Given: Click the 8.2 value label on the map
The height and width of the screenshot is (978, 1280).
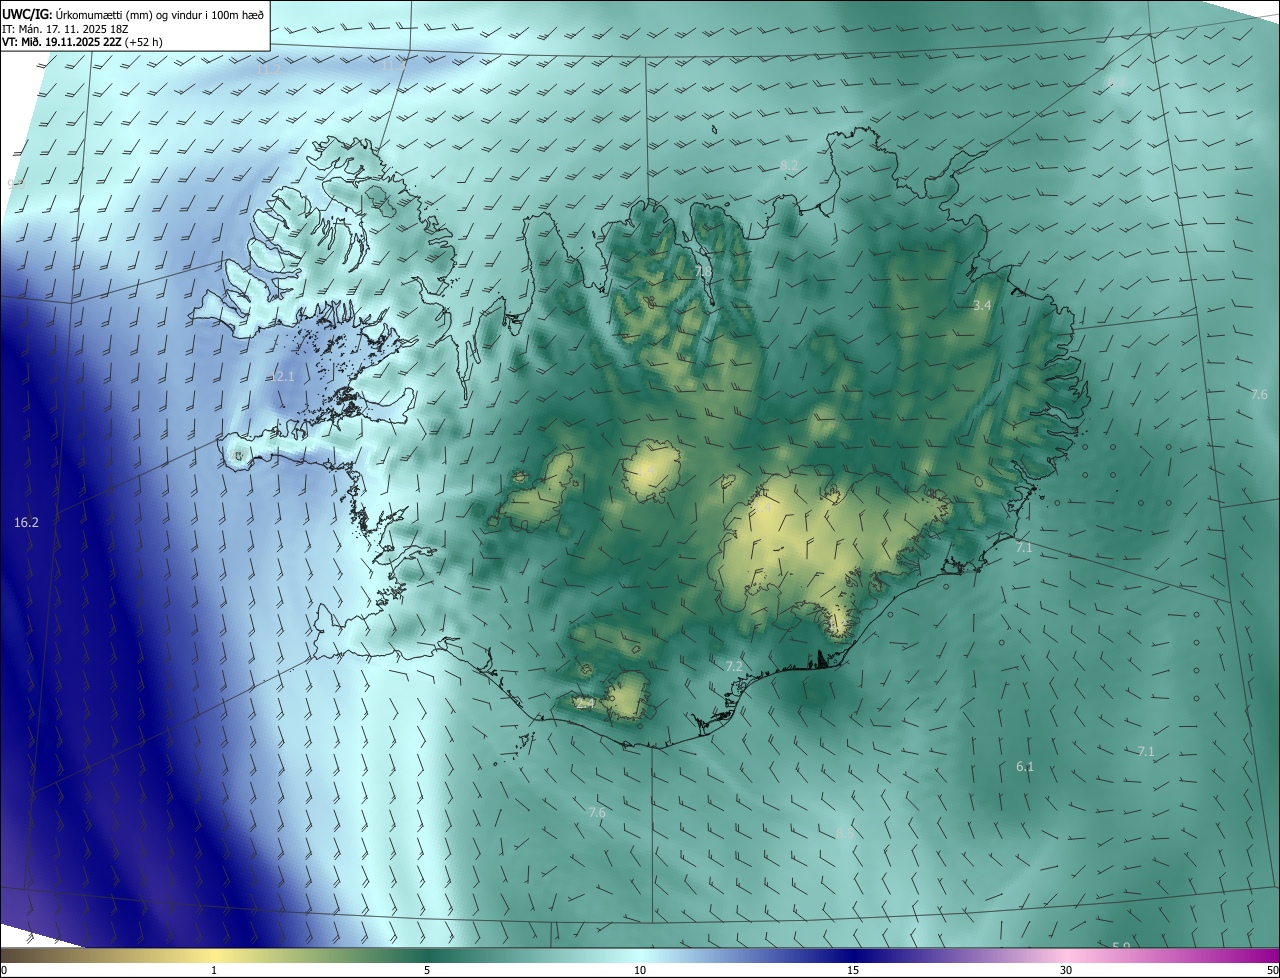Looking at the screenshot, I should (789, 164).
